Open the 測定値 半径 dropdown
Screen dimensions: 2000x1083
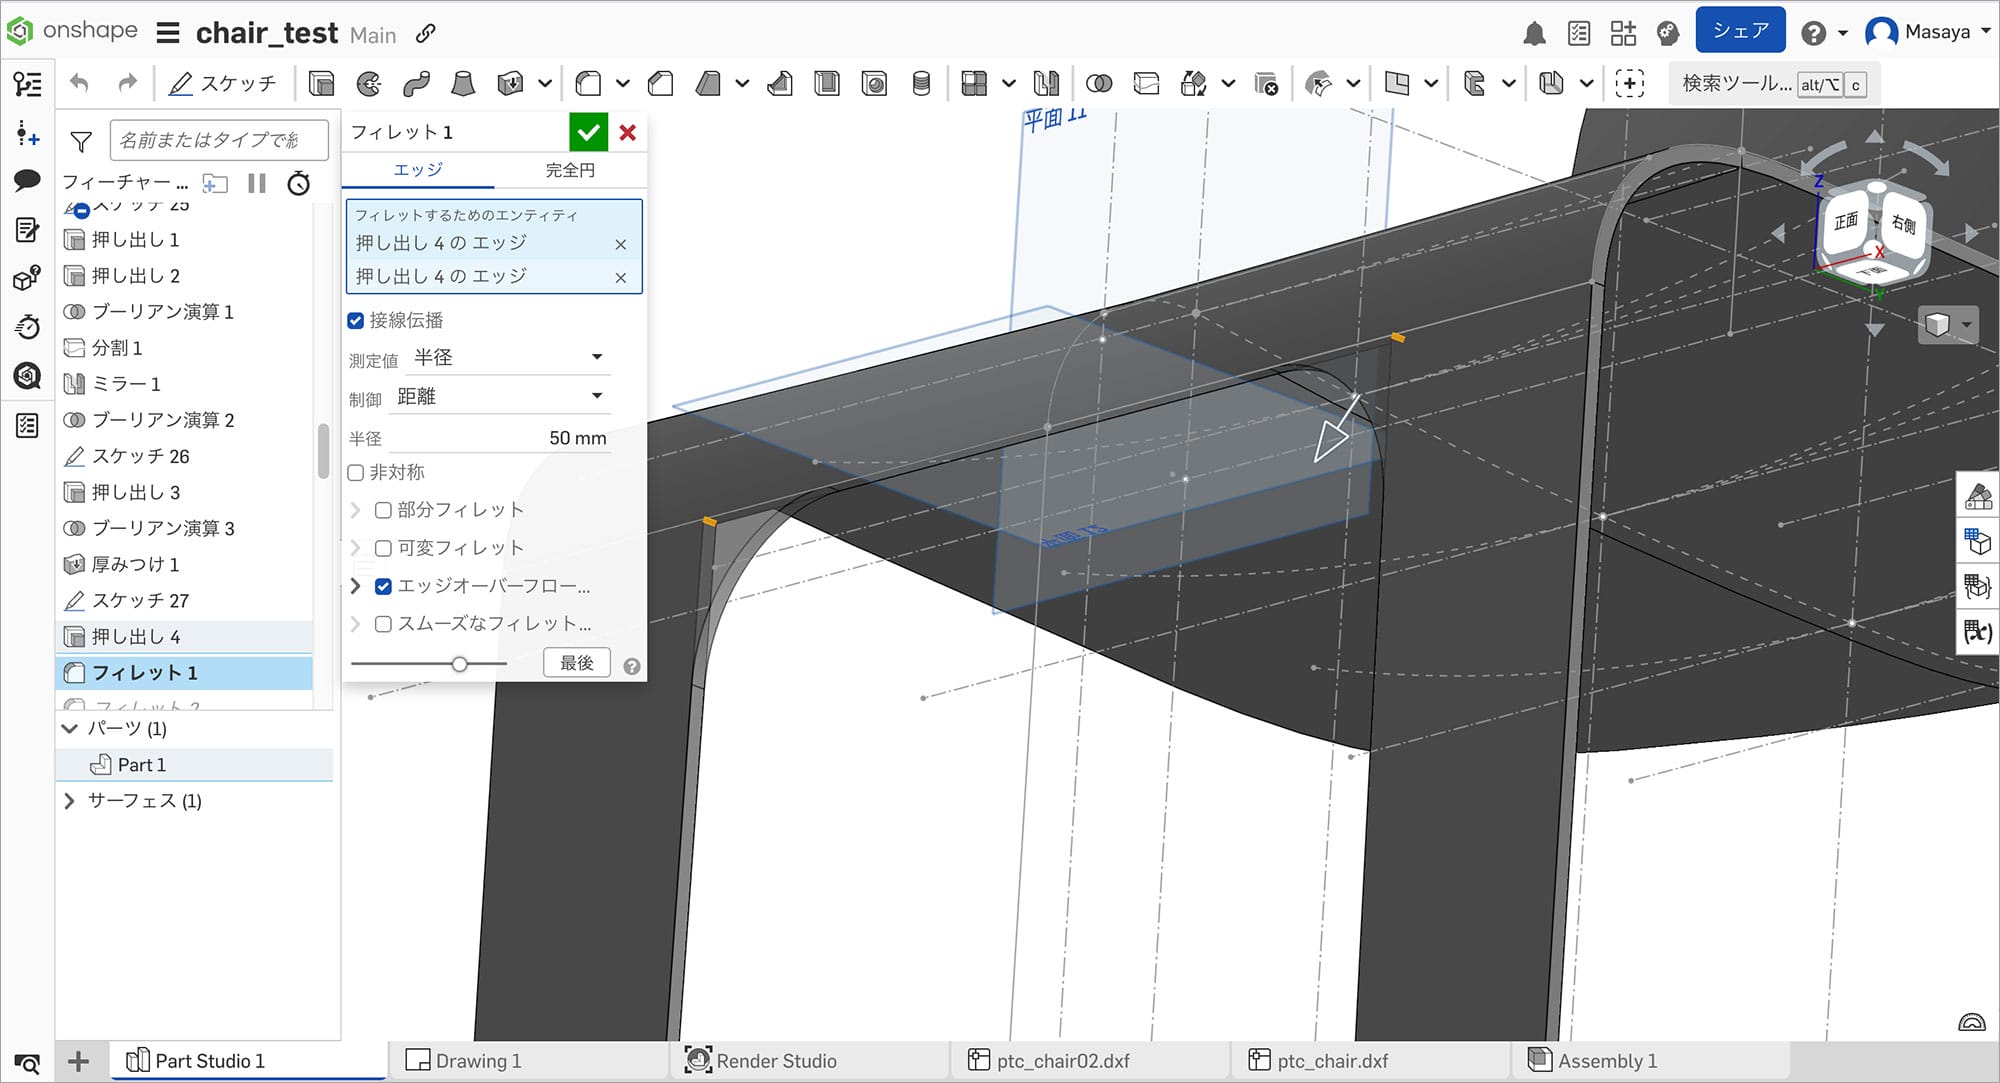click(x=508, y=357)
